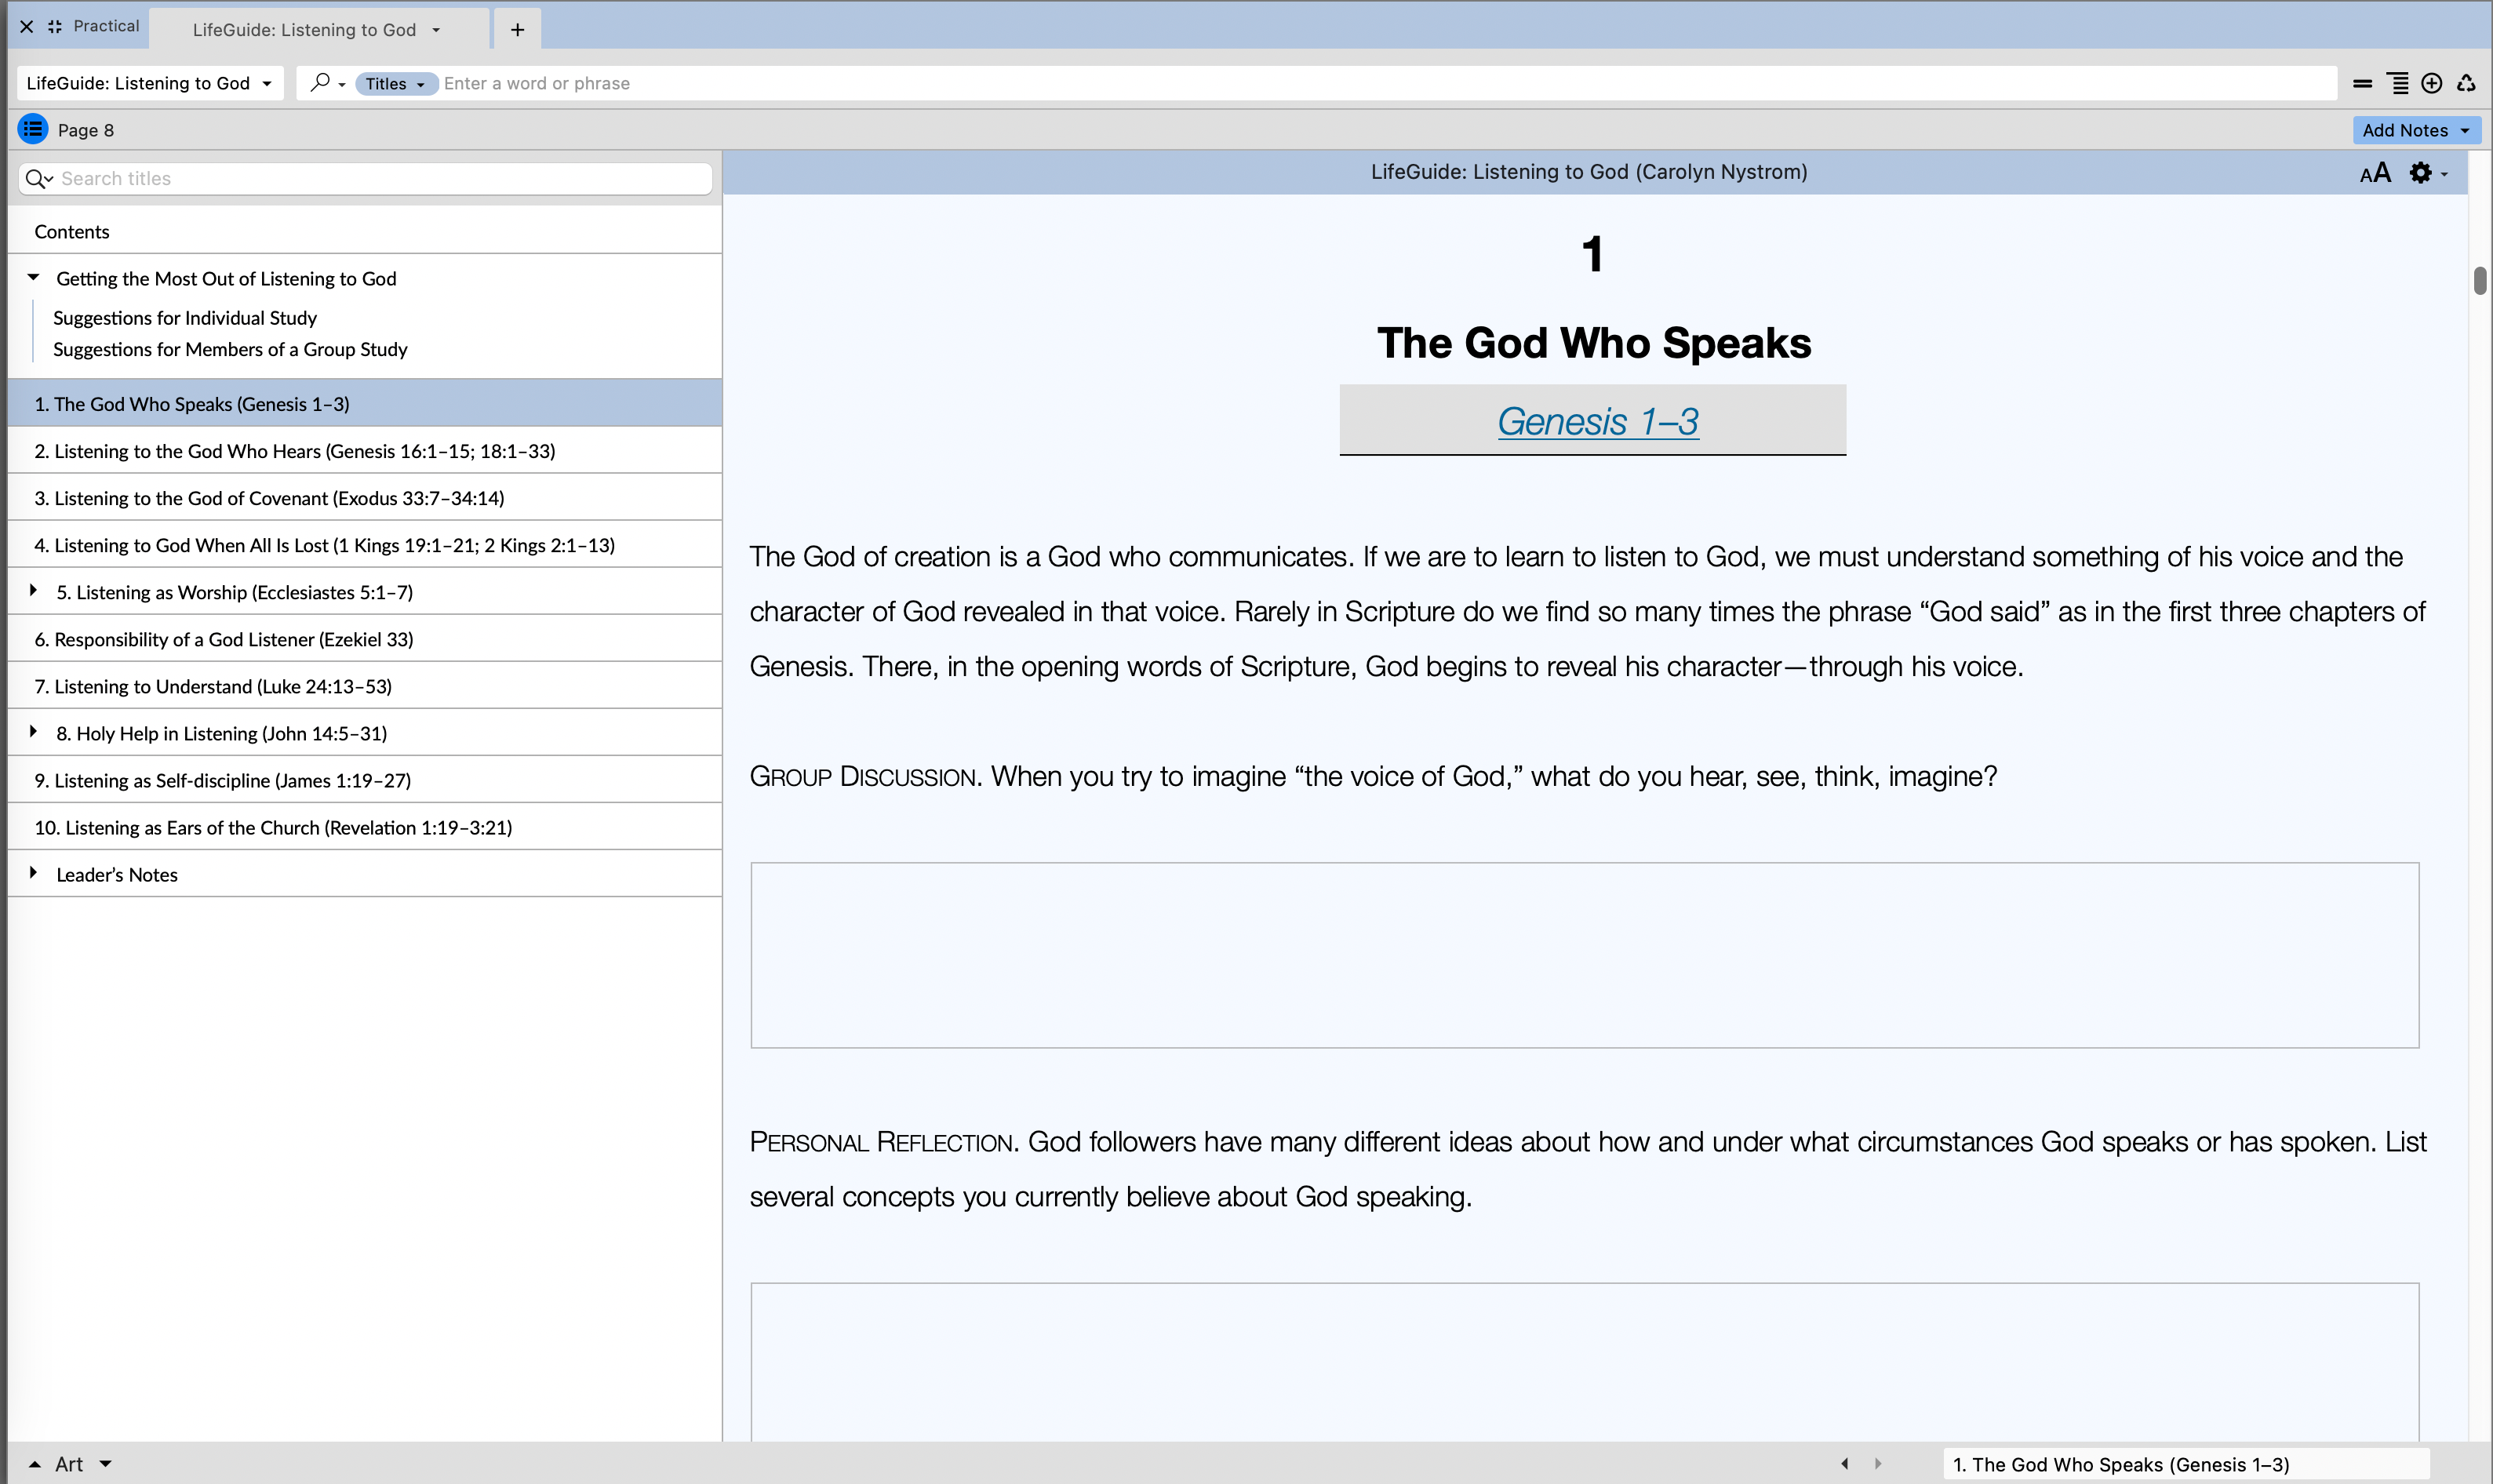2493x1484 pixels.
Task: Expand the Leader's Notes section
Action: 33,873
